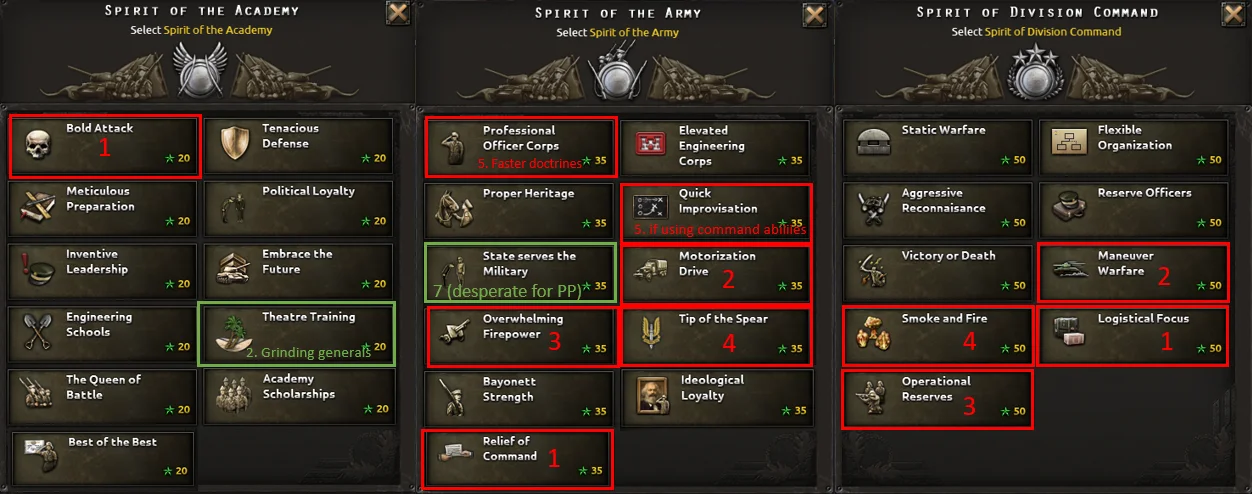Choose the Operational Reserves spirit

pos(937,398)
